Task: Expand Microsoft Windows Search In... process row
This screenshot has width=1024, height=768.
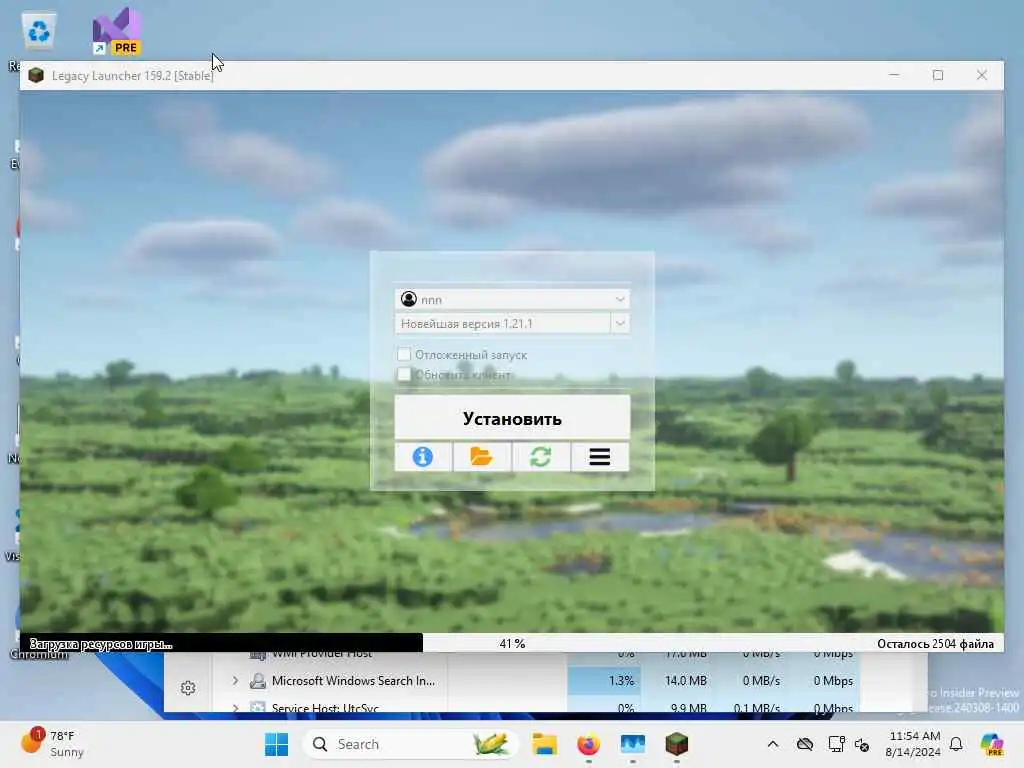Action: pos(235,680)
